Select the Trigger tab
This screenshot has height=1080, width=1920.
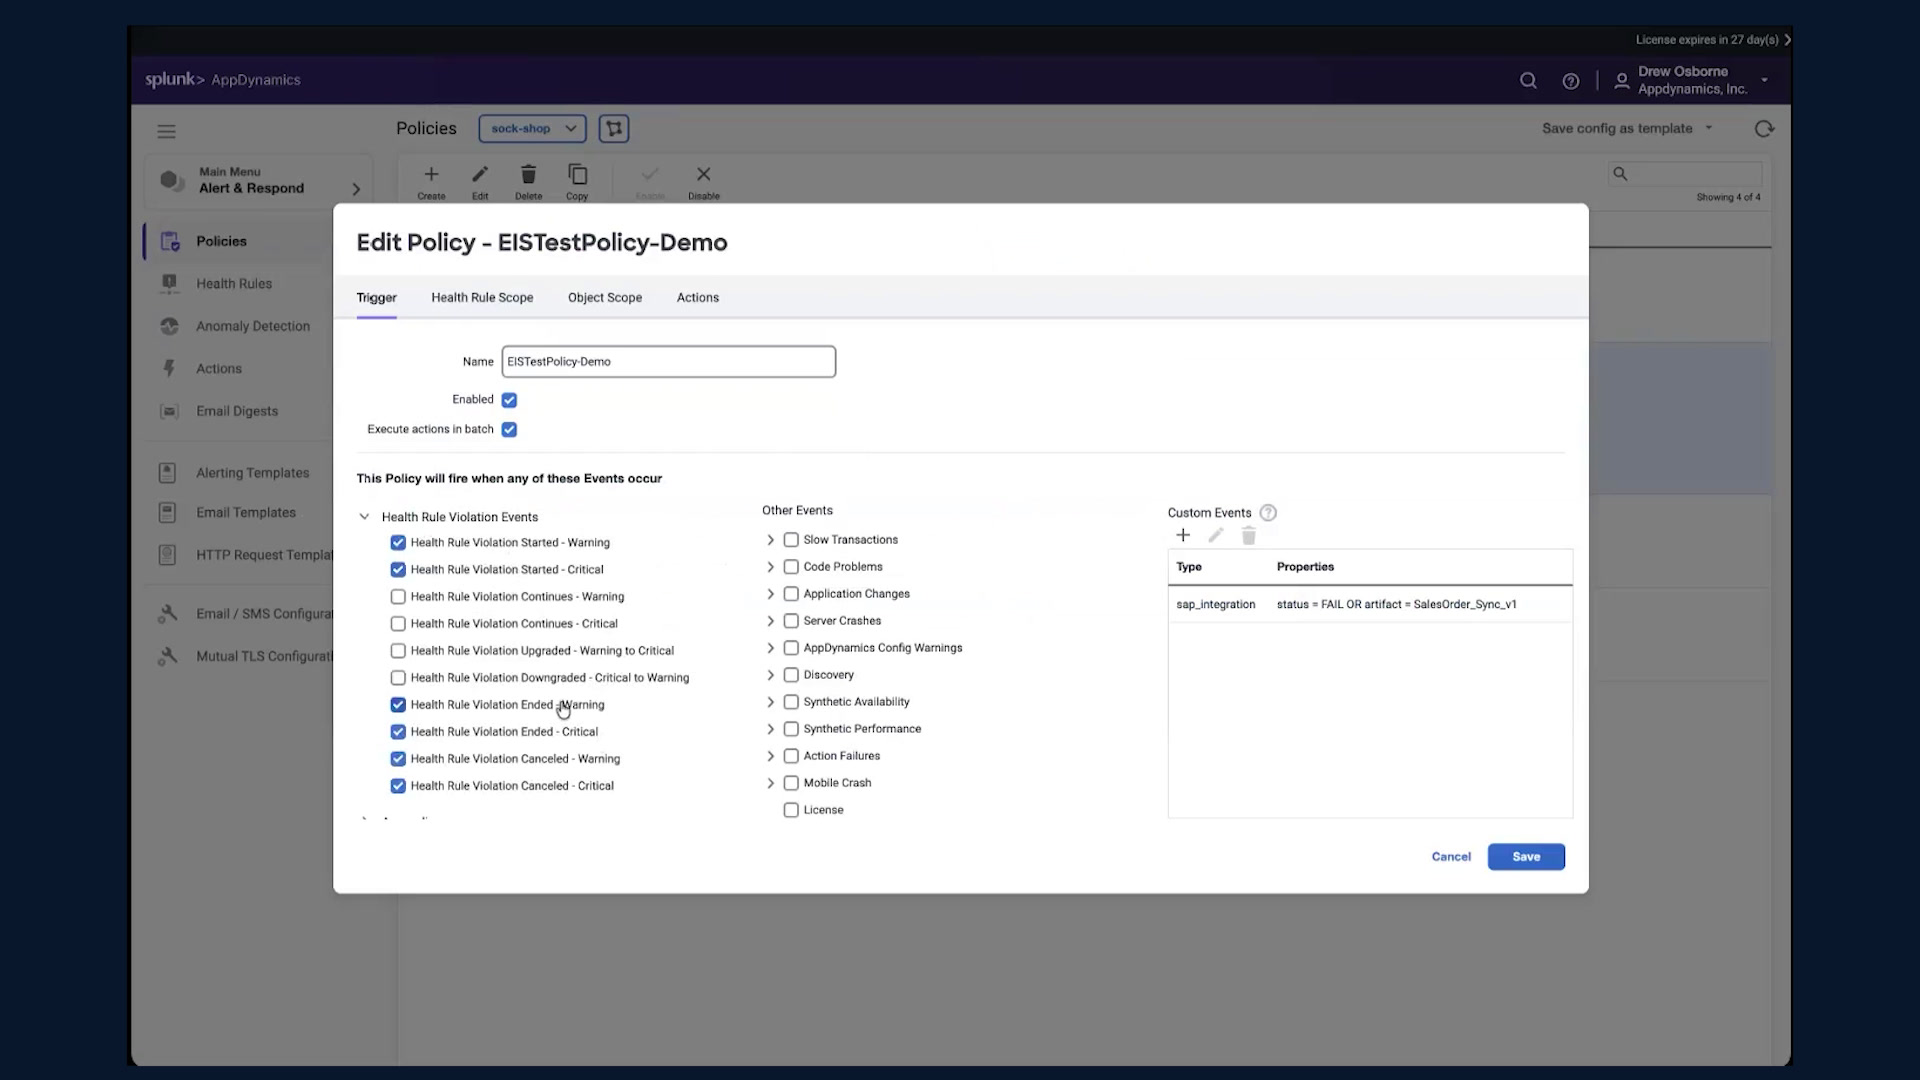pos(377,298)
